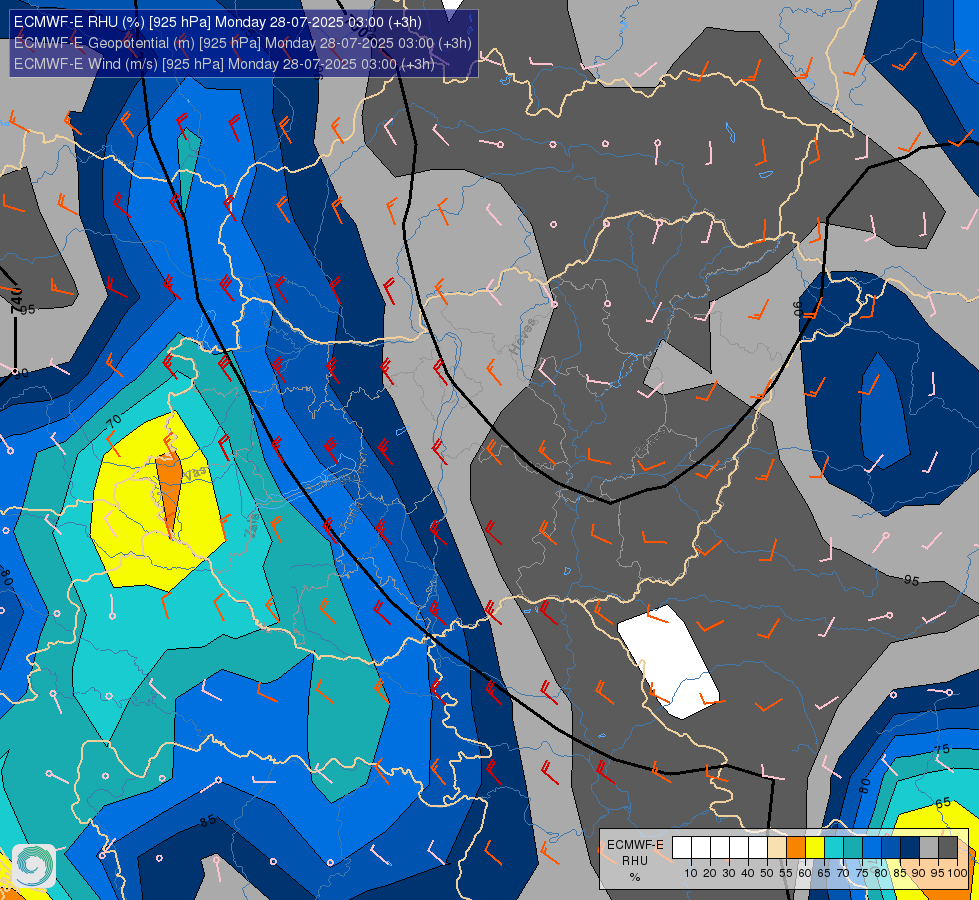Select the ECMWF-E RHU (%) title line
The width and height of the screenshot is (979, 900).
218,22
